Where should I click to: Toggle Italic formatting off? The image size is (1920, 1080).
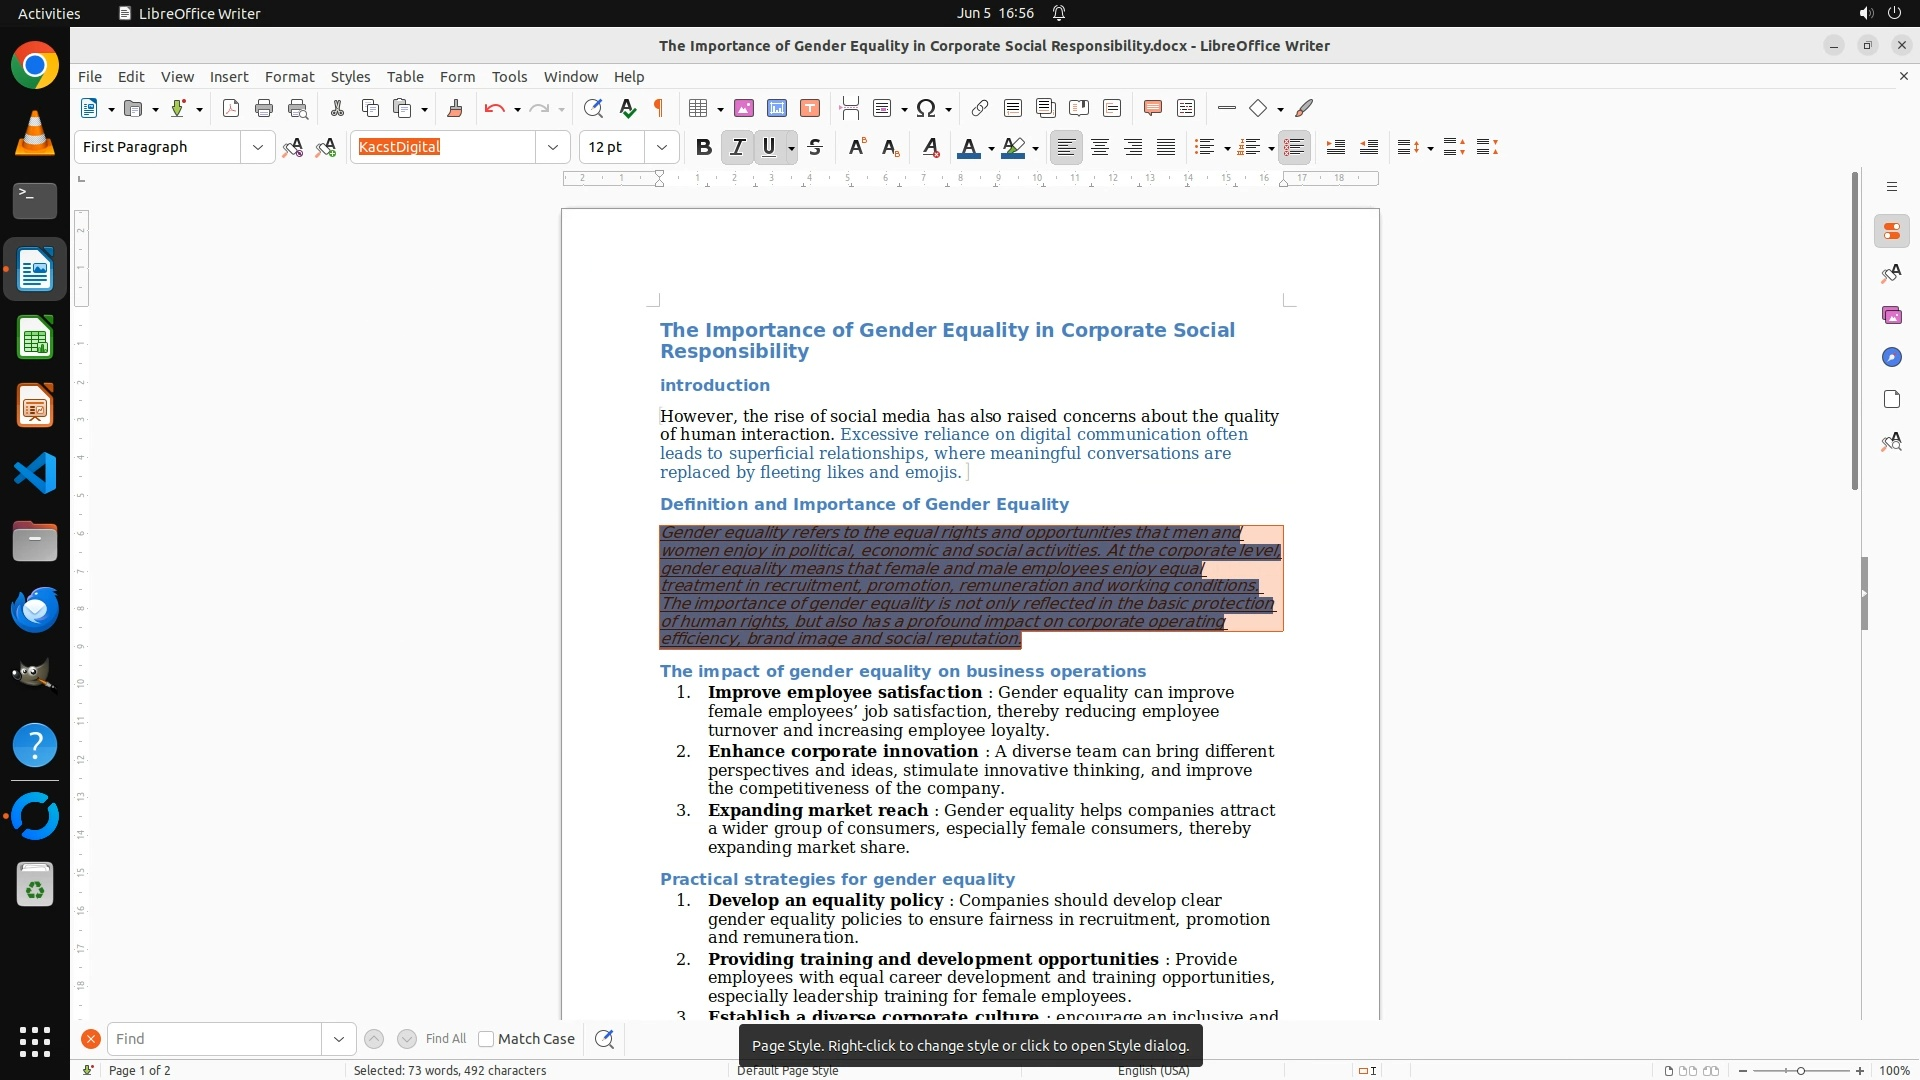pos(737,148)
